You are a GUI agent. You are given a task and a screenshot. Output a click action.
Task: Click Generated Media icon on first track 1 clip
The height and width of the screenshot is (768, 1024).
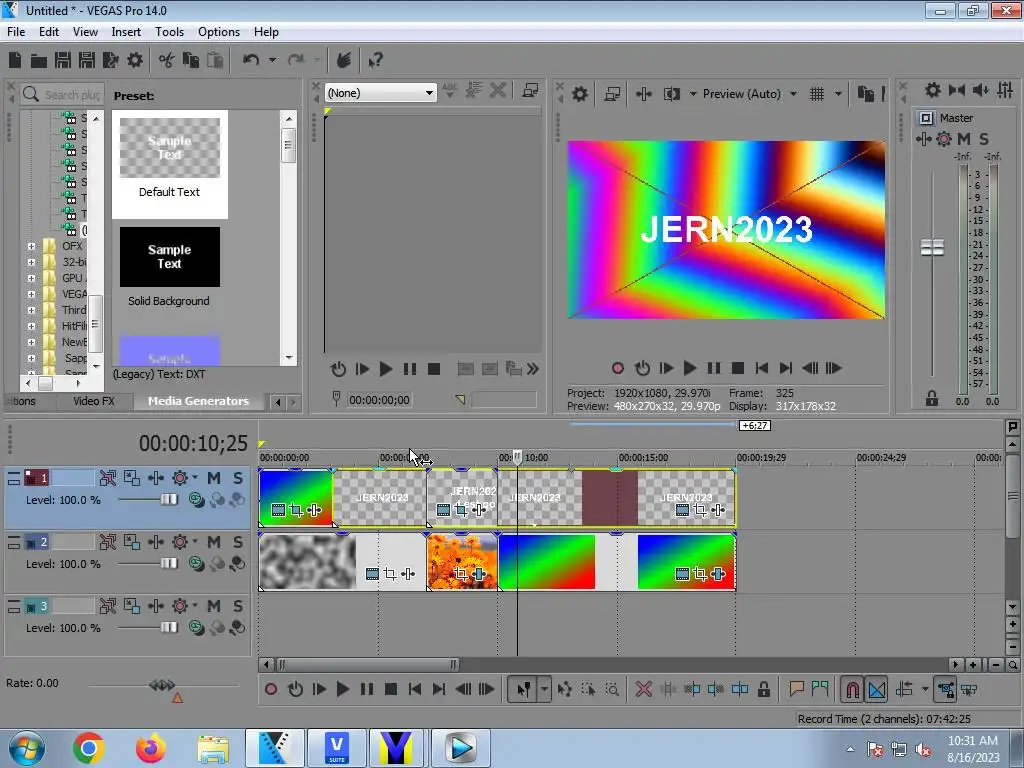pyautogui.click(x=278, y=510)
